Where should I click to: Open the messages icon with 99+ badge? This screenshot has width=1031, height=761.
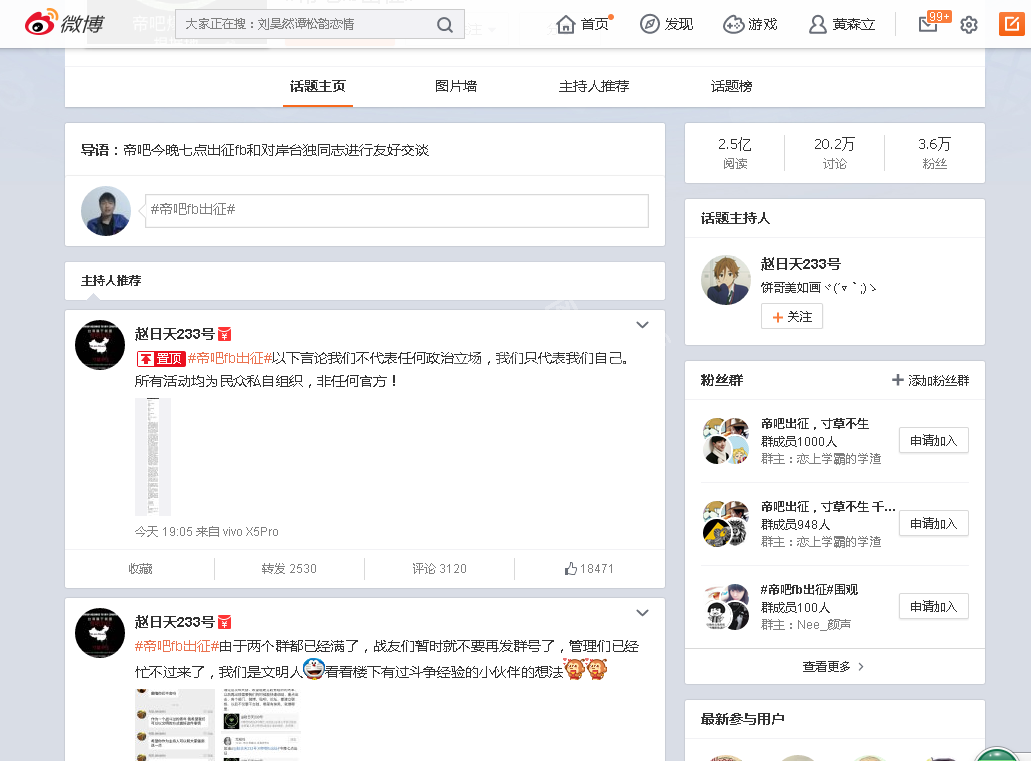tap(928, 24)
